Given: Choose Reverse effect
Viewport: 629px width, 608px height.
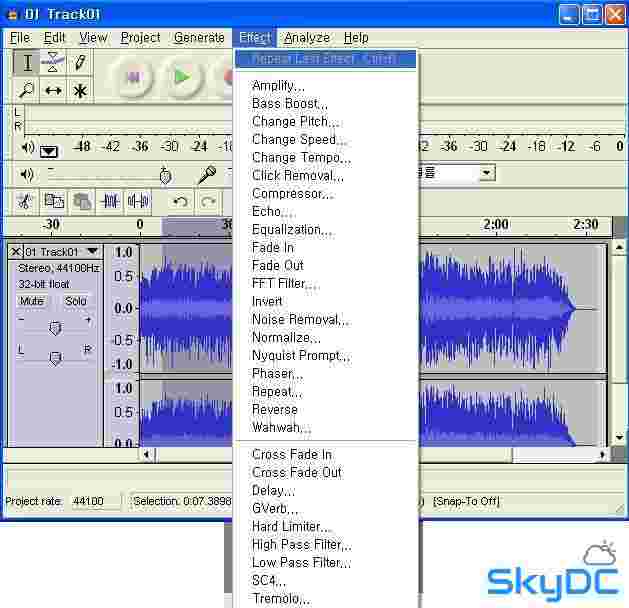Looking at the screenshot, I should coord(325,409).
